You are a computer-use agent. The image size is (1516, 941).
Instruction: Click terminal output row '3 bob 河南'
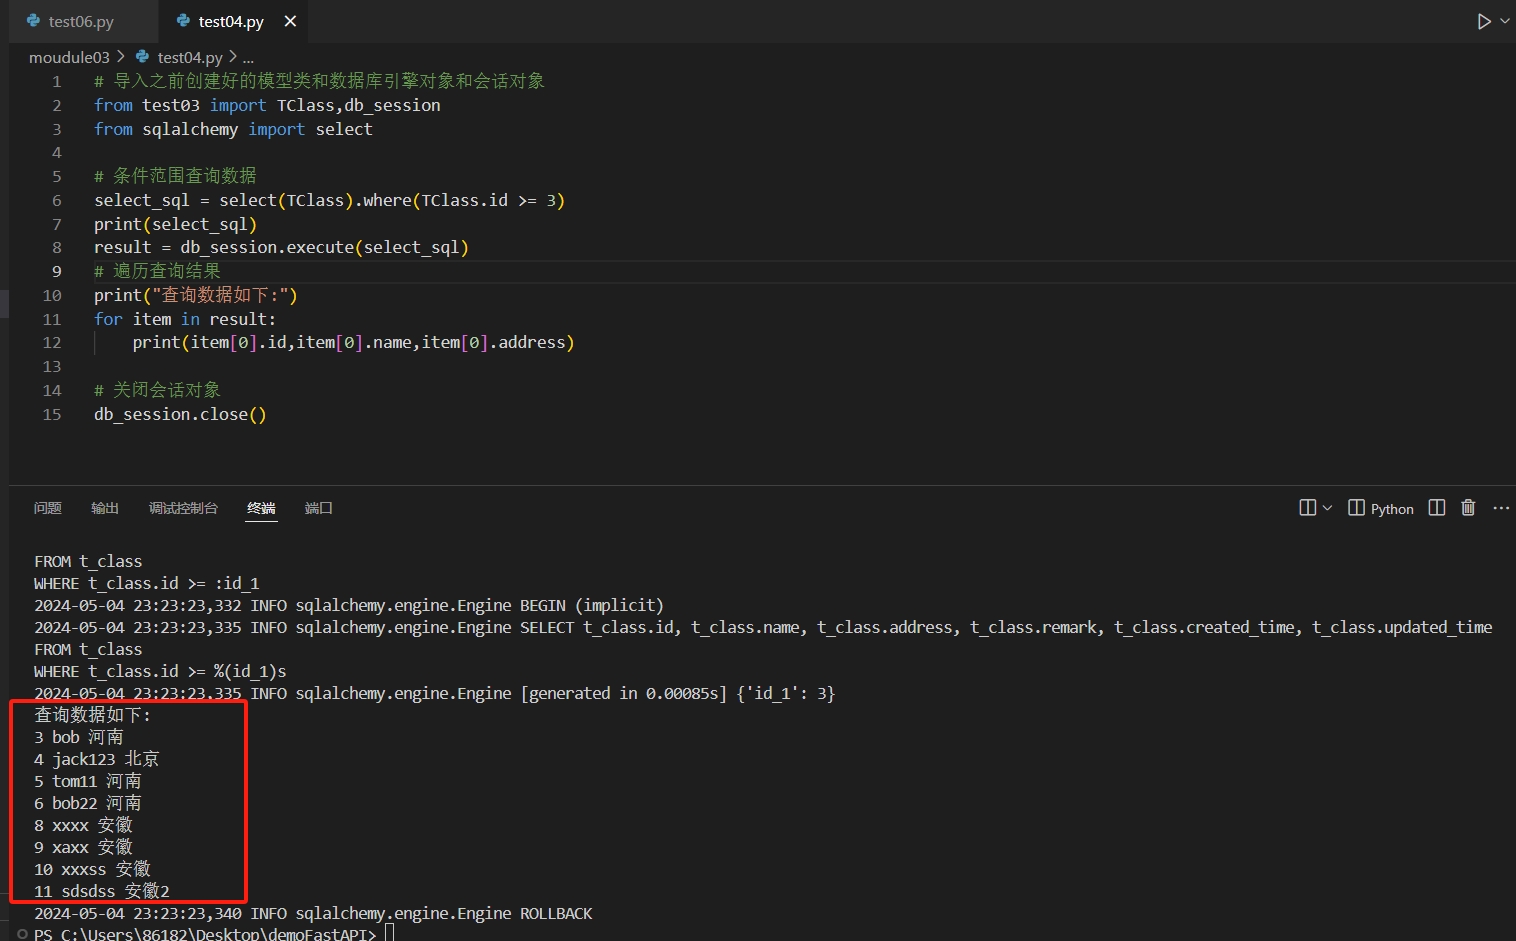[79, 737]
